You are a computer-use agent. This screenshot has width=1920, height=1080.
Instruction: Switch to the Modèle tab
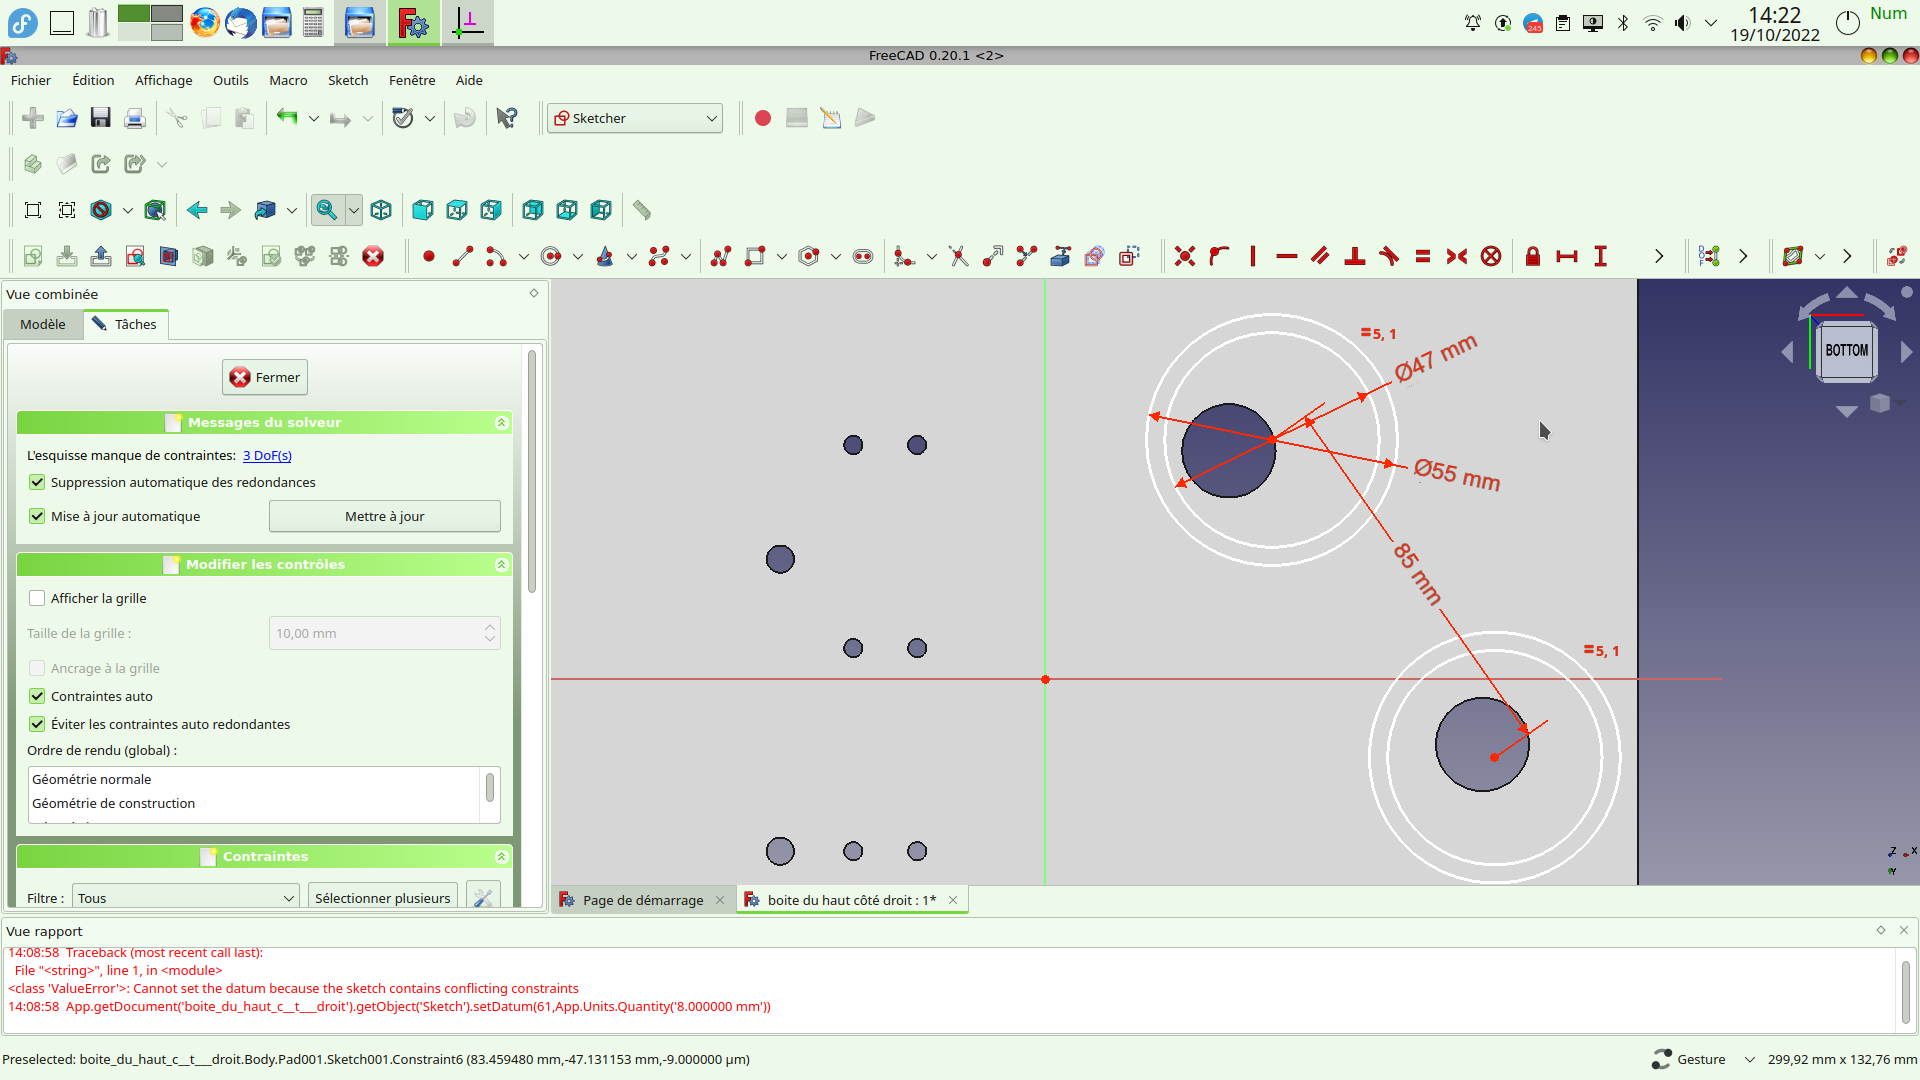42,324
